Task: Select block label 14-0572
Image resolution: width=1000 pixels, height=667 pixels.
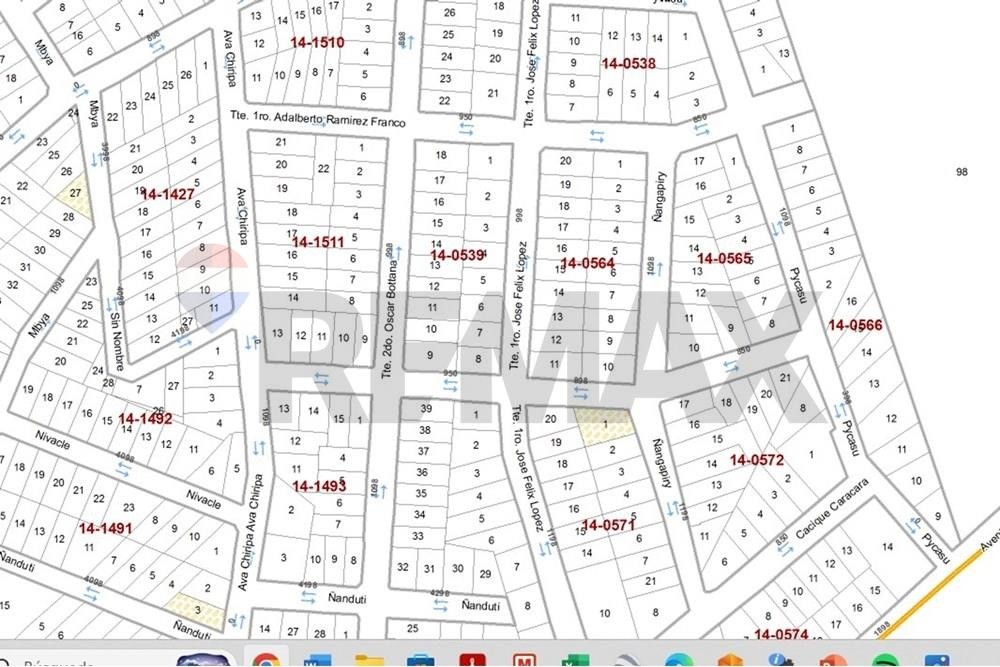Action: 757,460
